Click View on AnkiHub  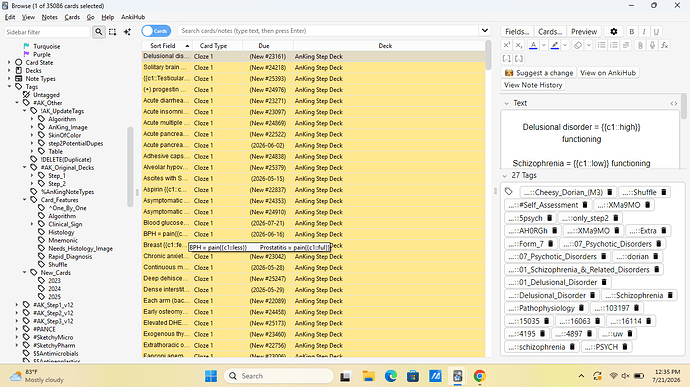coord(608,73)
